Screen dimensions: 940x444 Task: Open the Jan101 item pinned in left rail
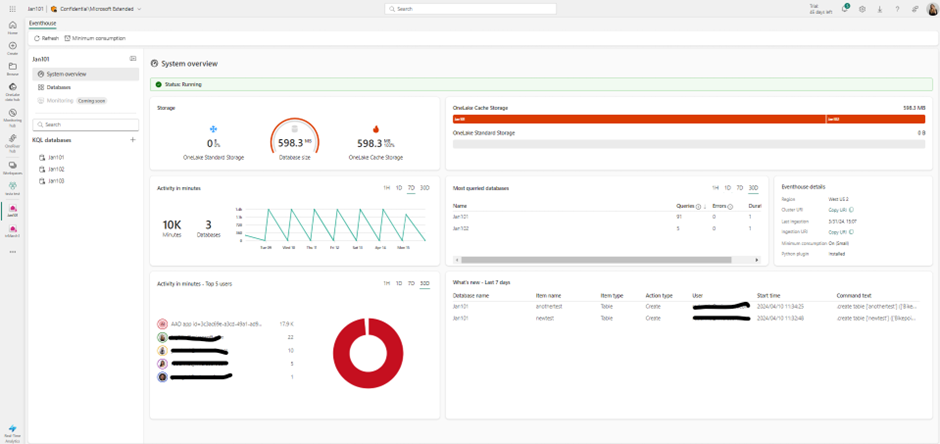[x=13, y=211]
